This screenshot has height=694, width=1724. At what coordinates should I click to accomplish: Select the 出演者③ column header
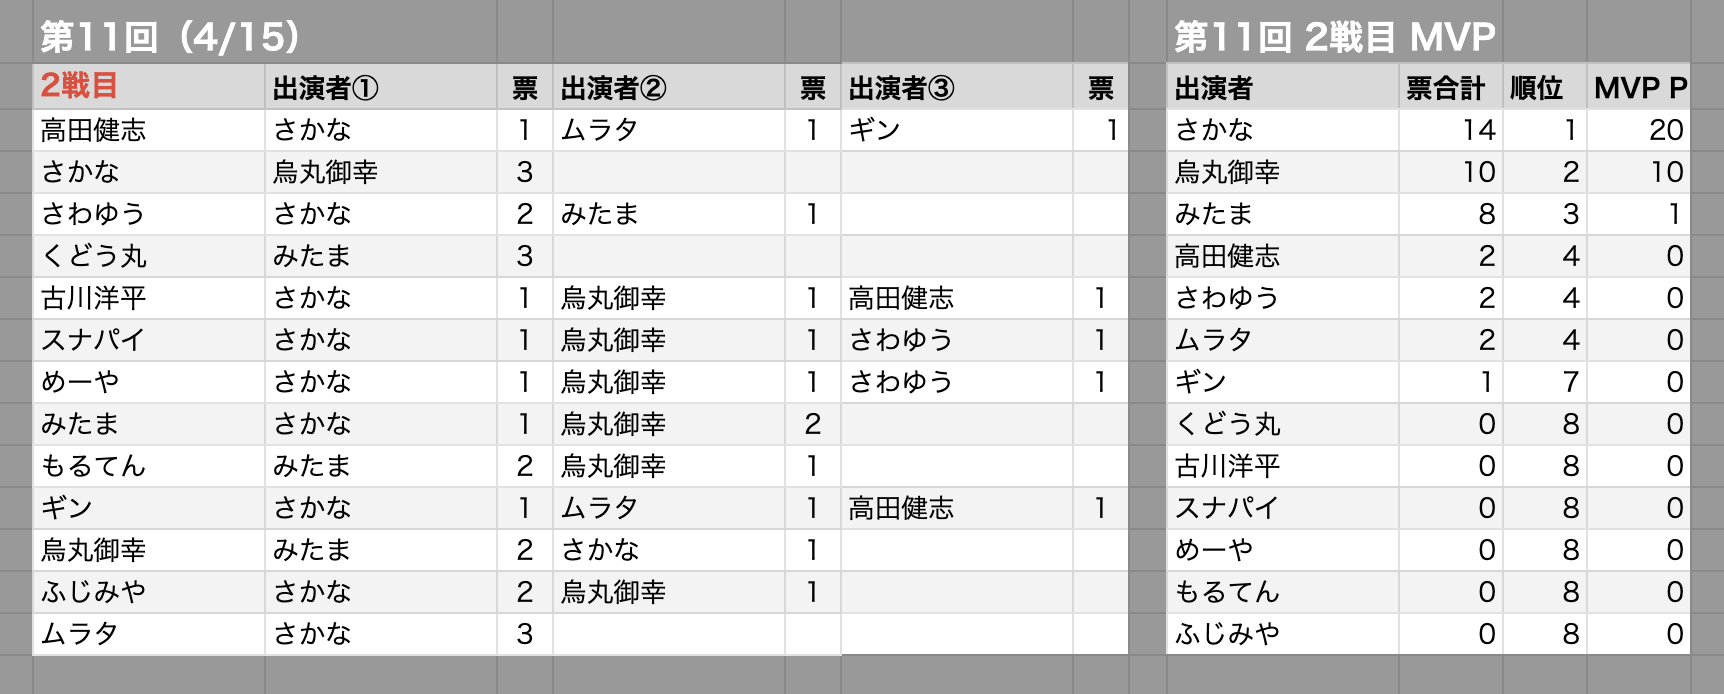click(x=957, y=87)
